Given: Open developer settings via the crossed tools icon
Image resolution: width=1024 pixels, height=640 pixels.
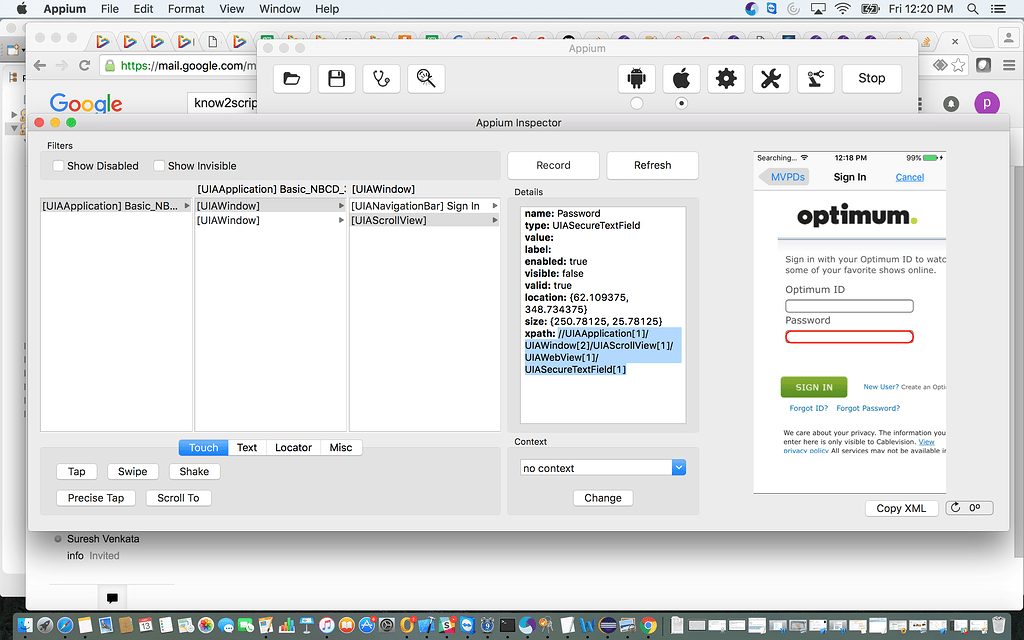Looking at the screenshot, I should (x=771, y=78).
